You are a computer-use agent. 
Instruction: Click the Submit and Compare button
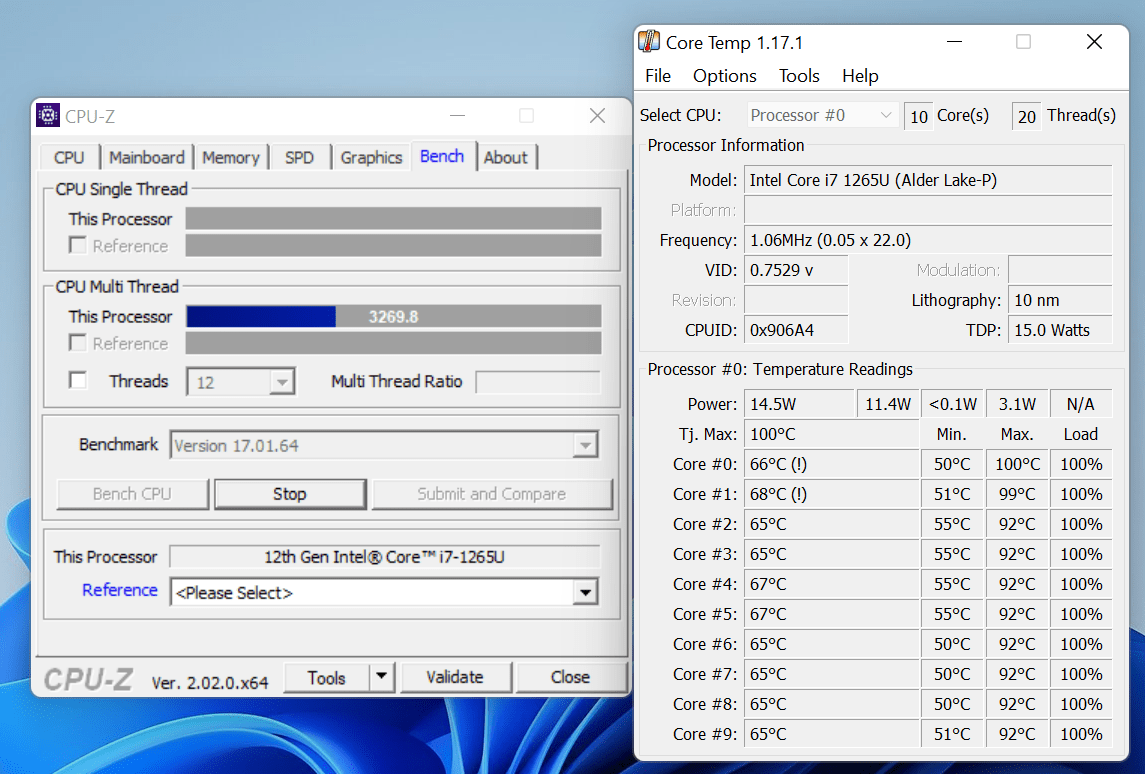click(491, 494)
